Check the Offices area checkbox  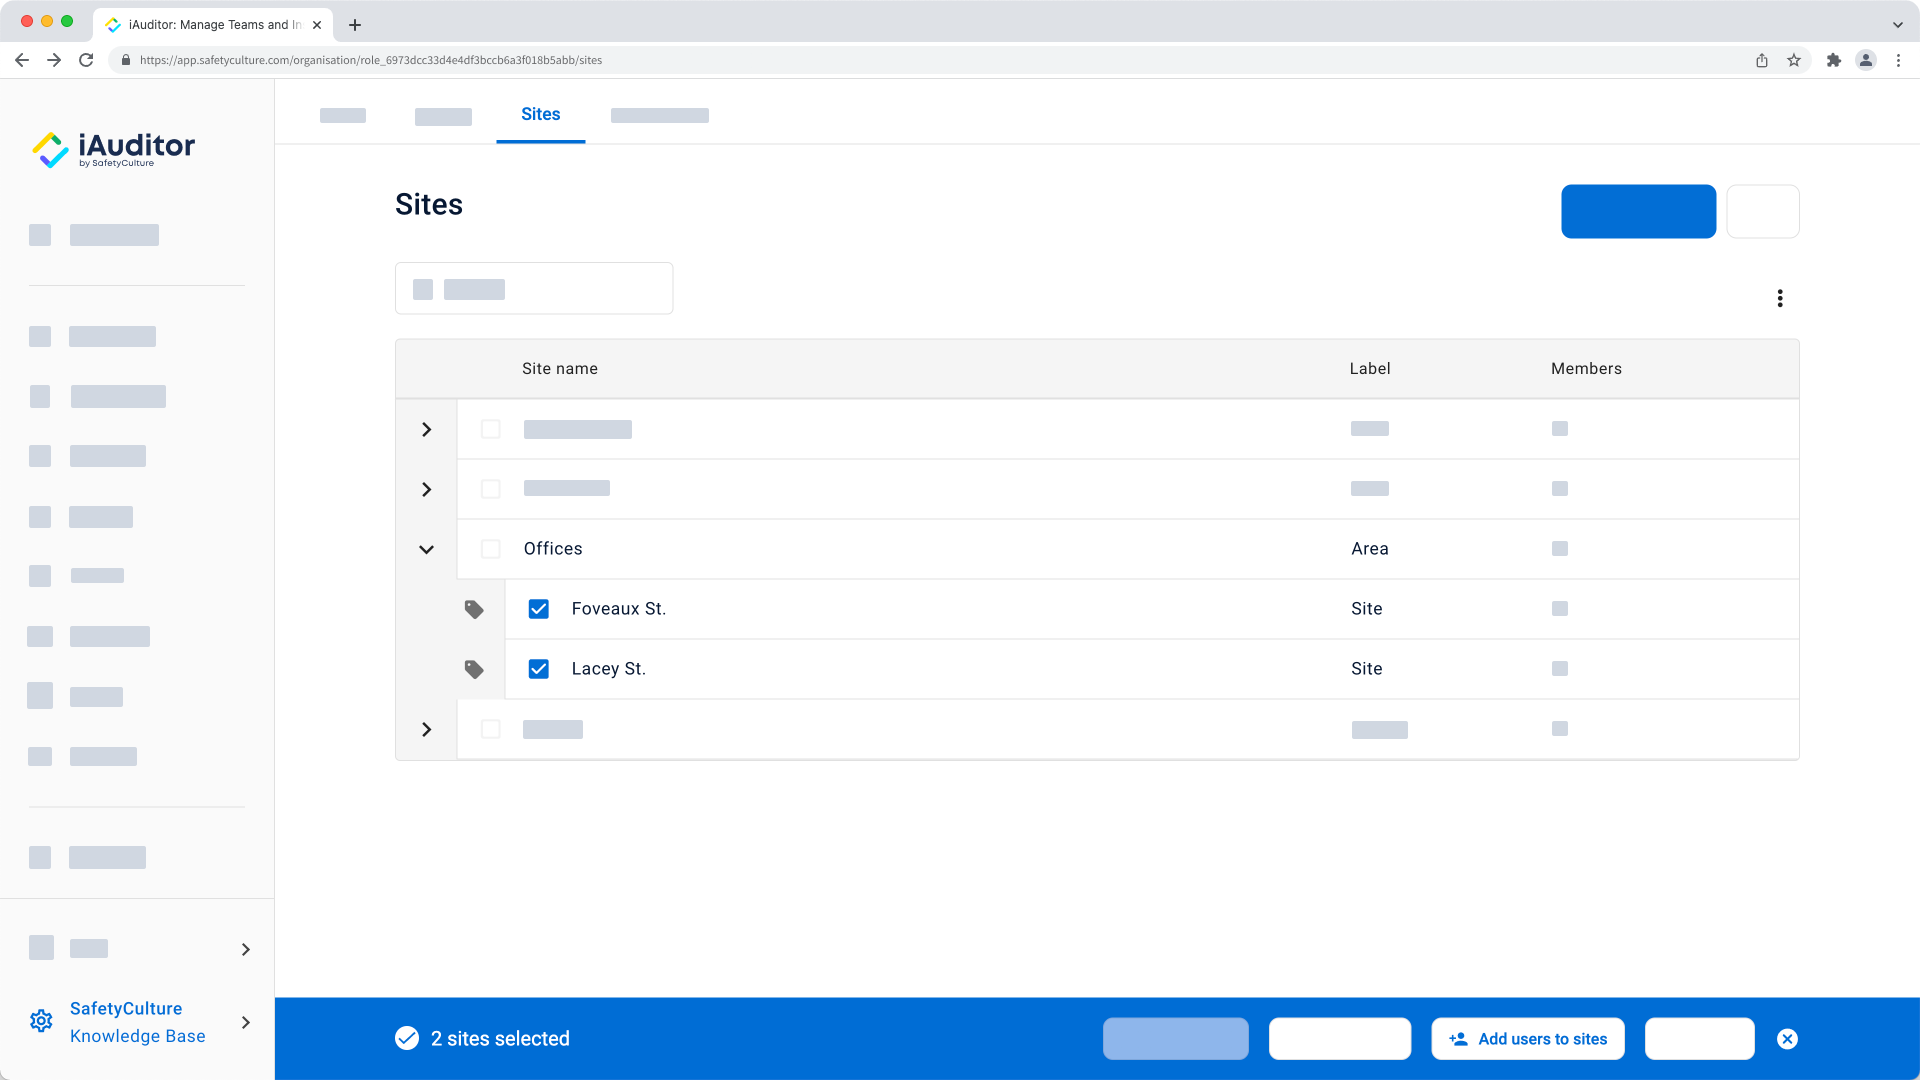[490, 549]
